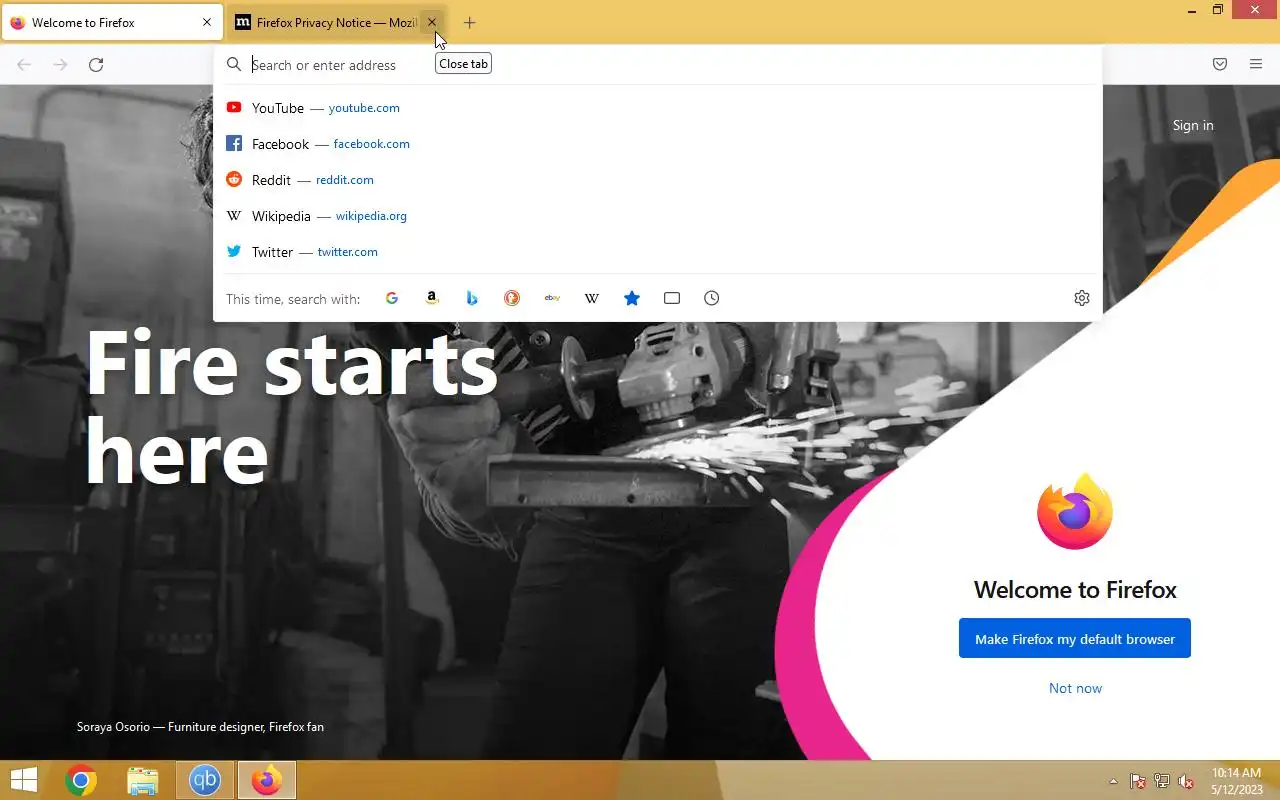Select the Wikipedia suggestion

point(658,216)
